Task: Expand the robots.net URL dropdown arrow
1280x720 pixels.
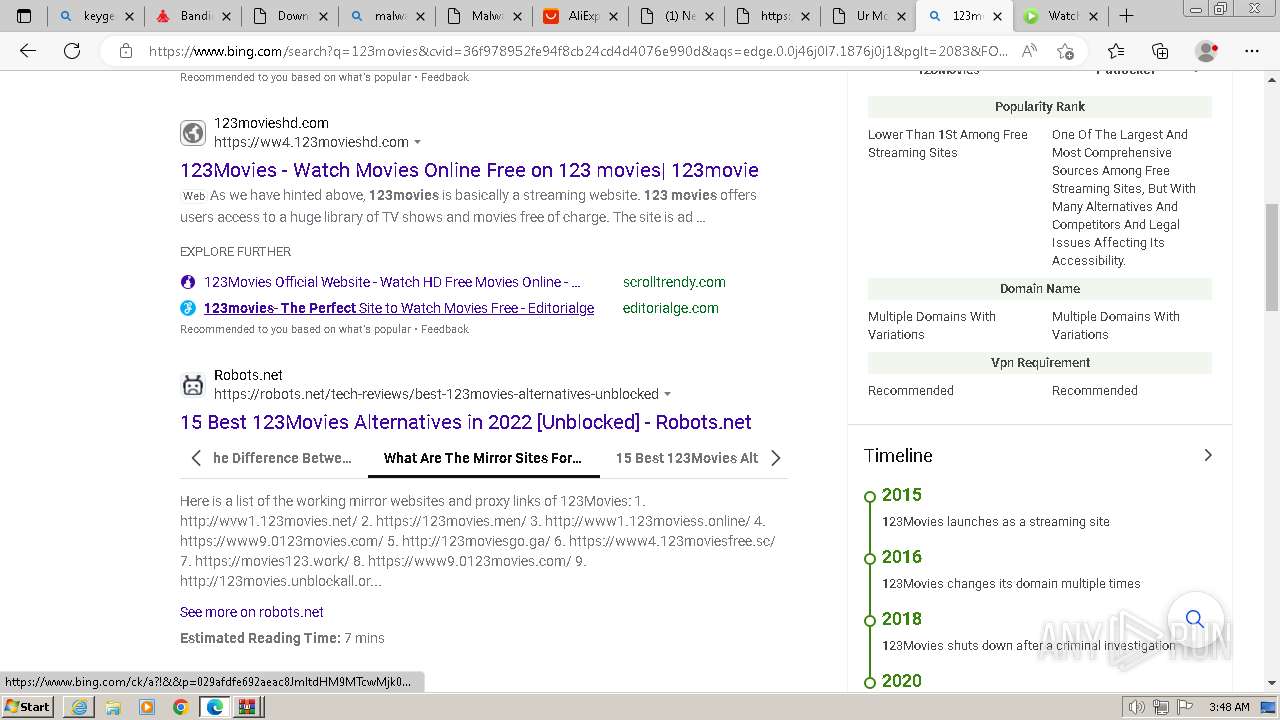Action: [668, 394]
